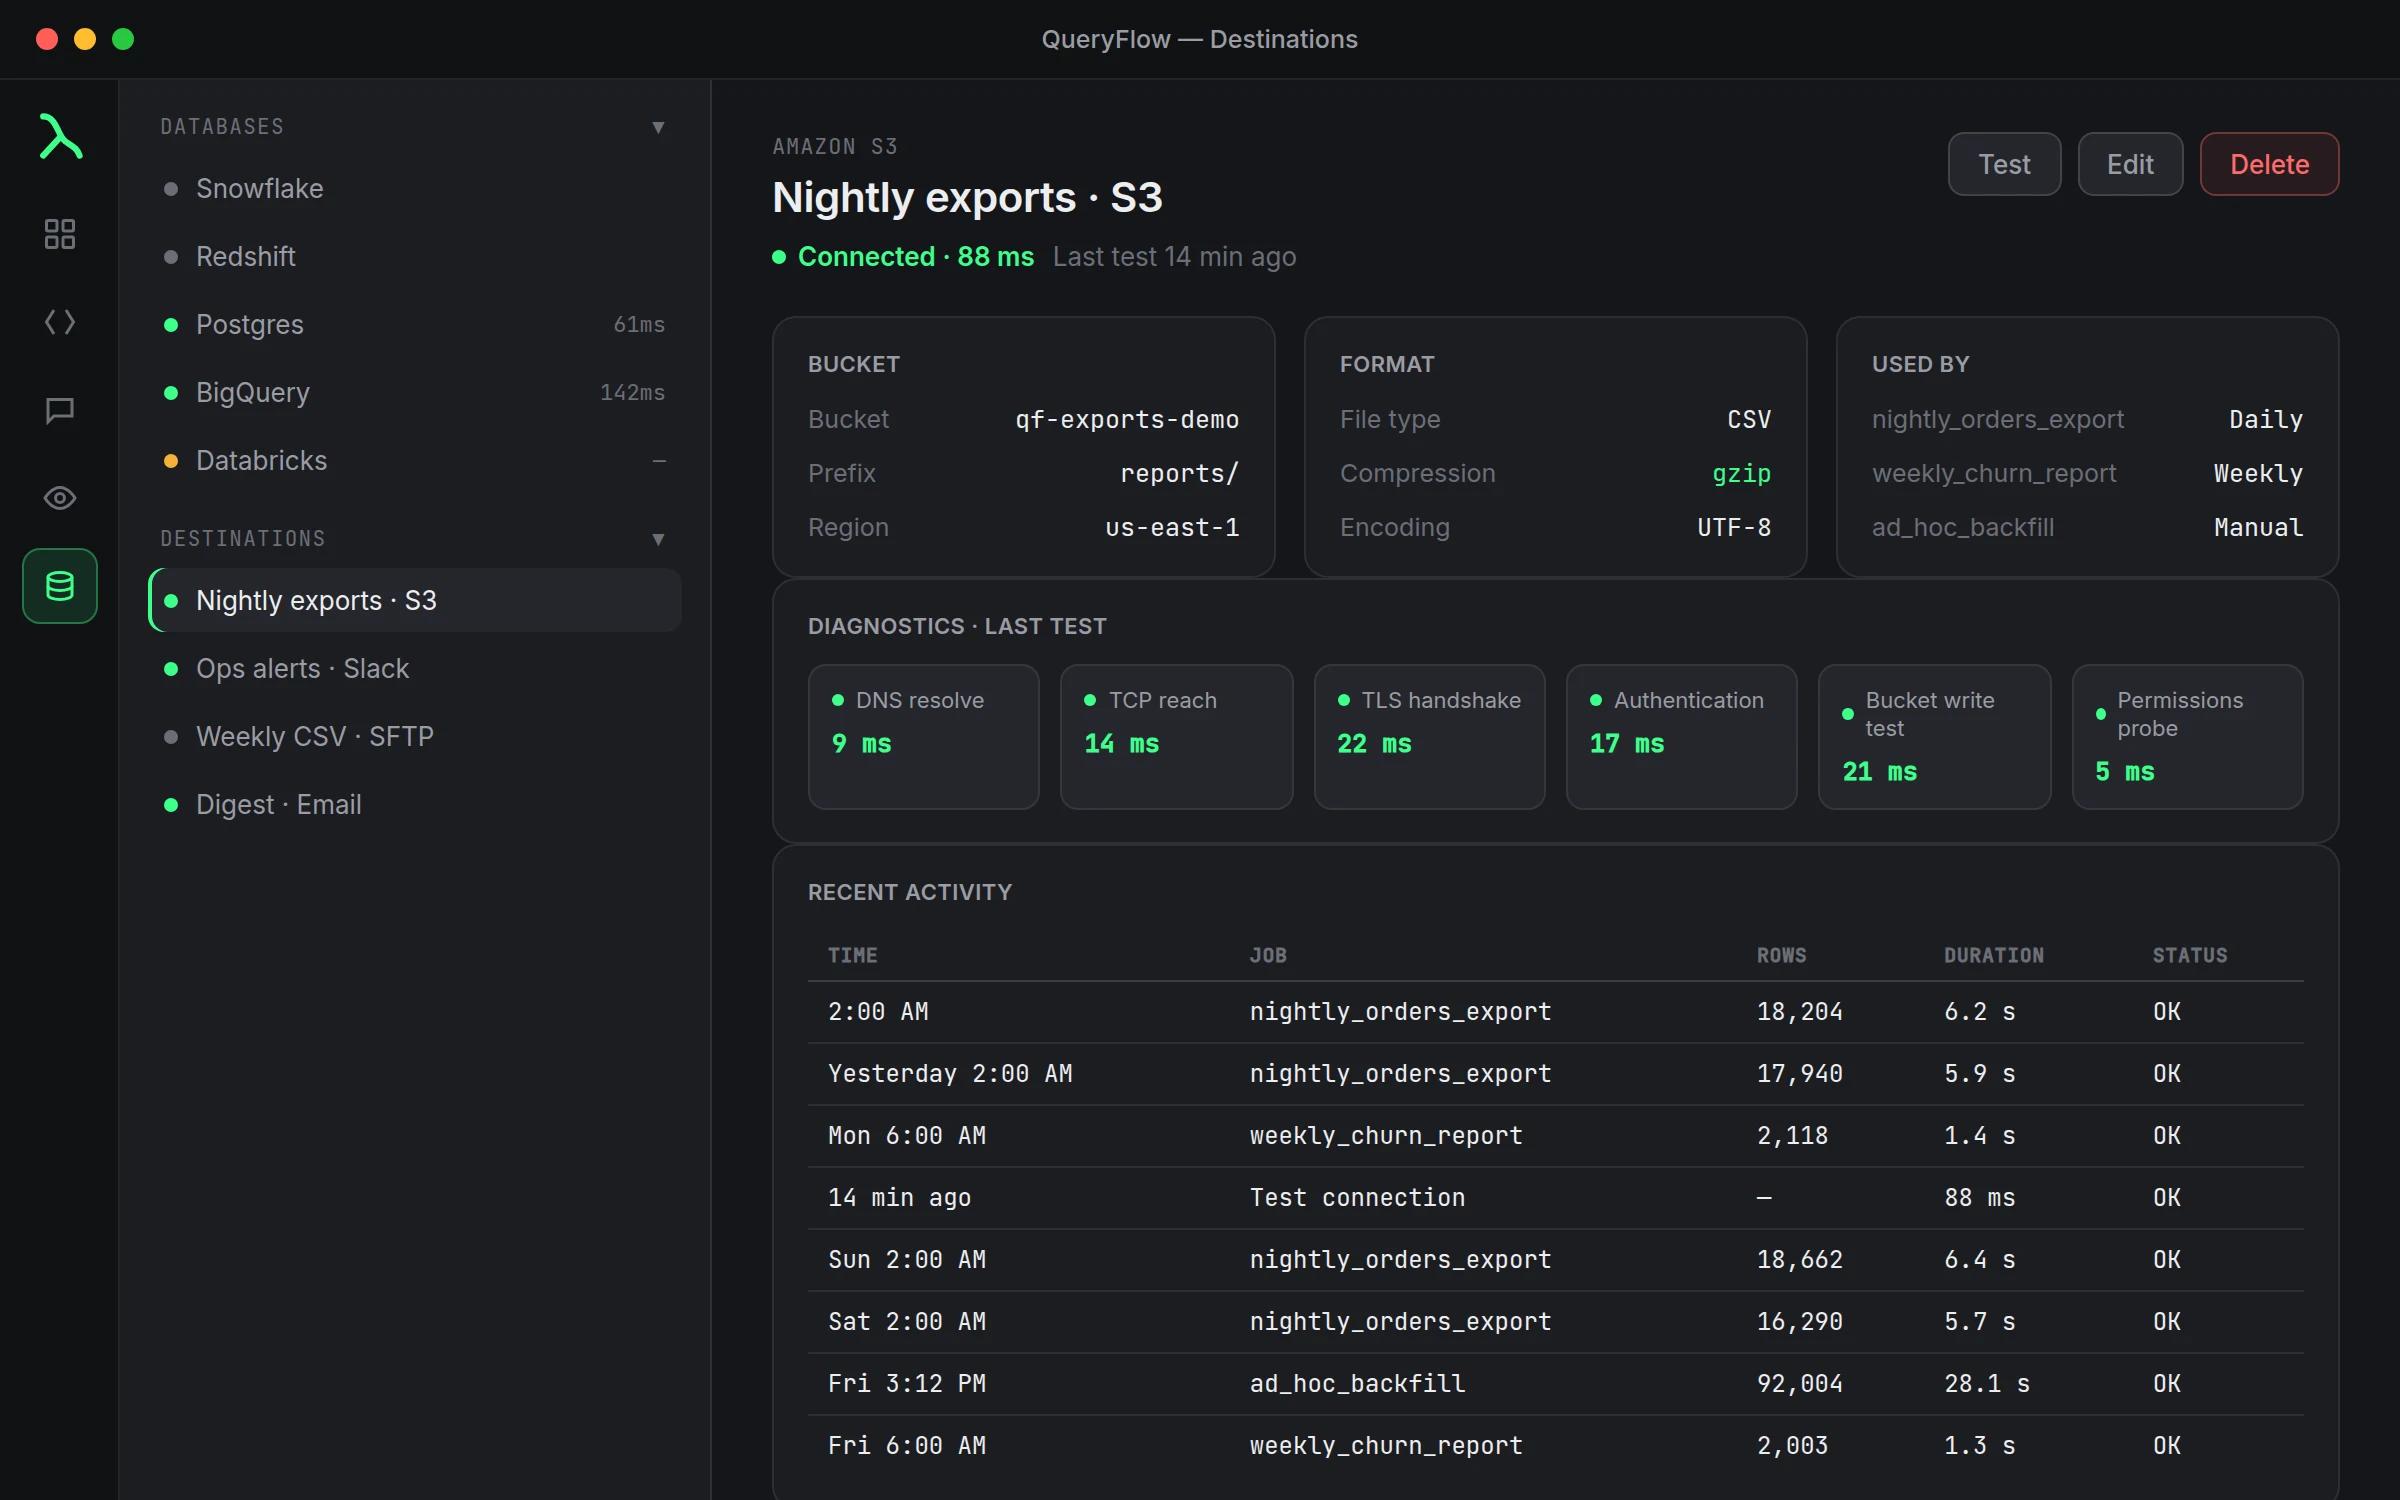Viewport: 2400px width, 1500px height.
Task: Select the Fri 3:12 PM ad_hoc_backfill row
Action: tap(1555, 1384)
